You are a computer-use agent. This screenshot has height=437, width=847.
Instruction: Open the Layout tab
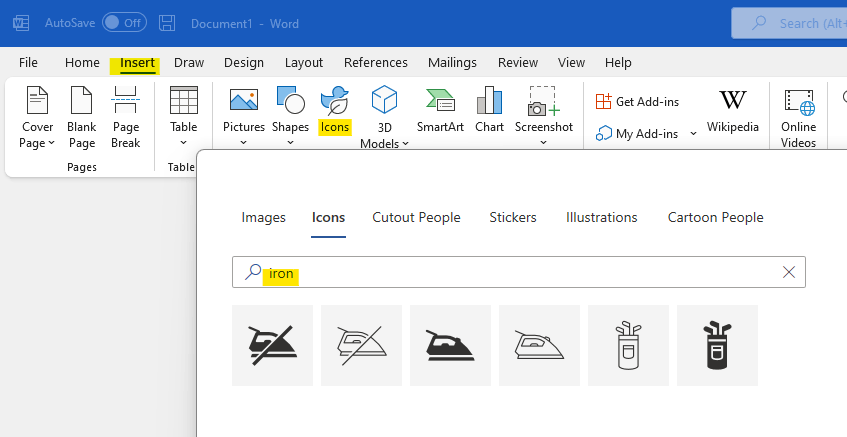304,63
